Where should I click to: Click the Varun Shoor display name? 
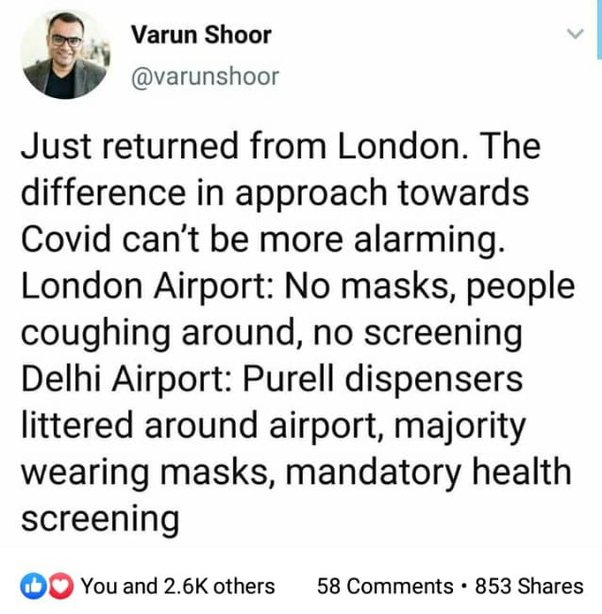[x=201, y=35]
